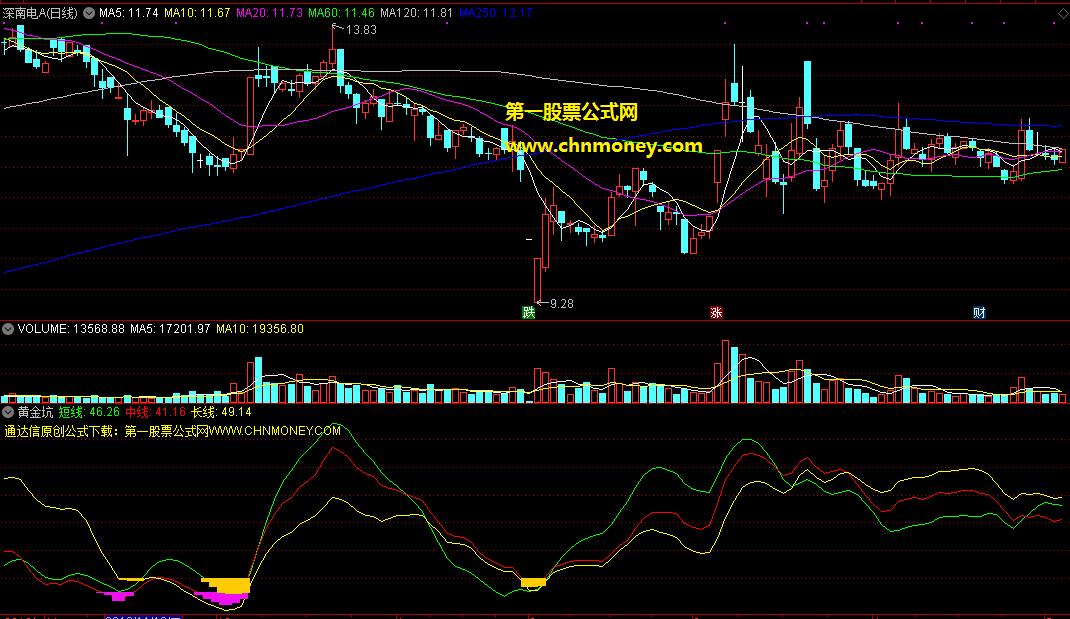Click the volume MA10: 19356.80 label
The image size is (1070, 619).
tap(260, 329)
